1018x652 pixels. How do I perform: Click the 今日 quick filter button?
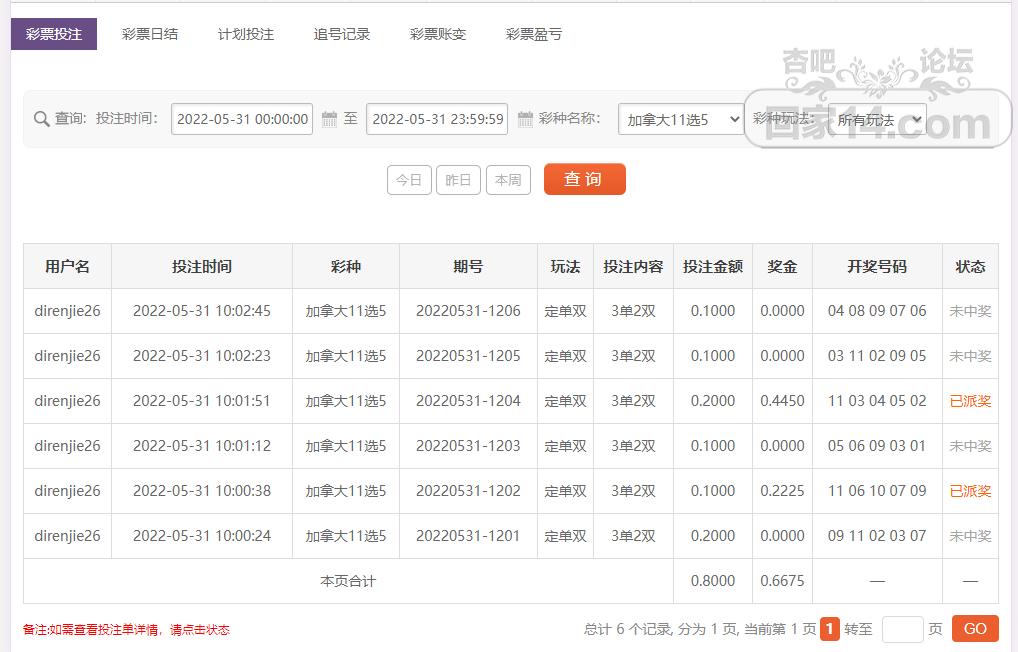[408, 180]
